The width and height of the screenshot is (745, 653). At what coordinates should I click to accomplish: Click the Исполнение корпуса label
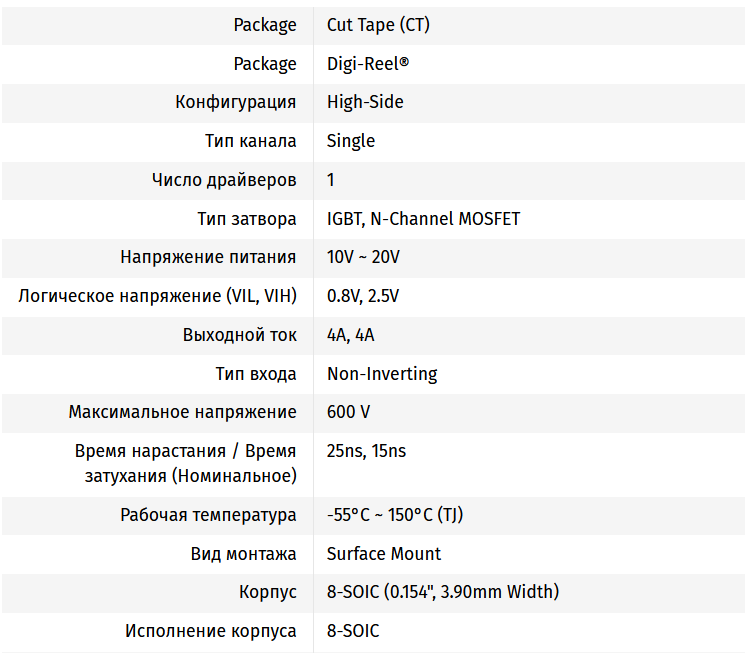(211, 631)
